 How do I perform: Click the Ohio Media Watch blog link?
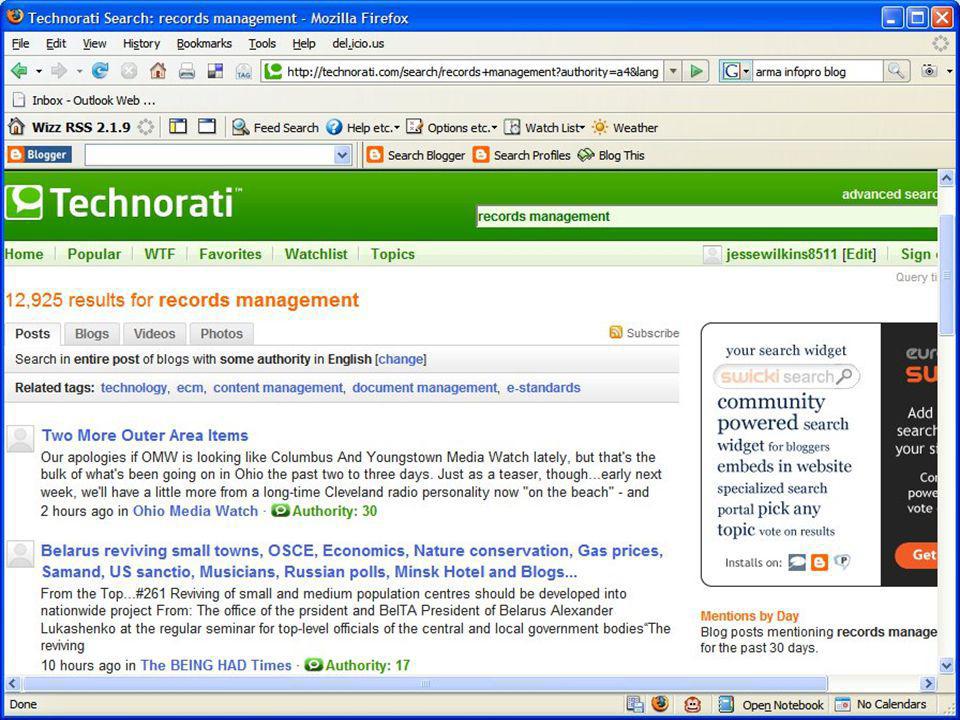[x=195, y=511]
